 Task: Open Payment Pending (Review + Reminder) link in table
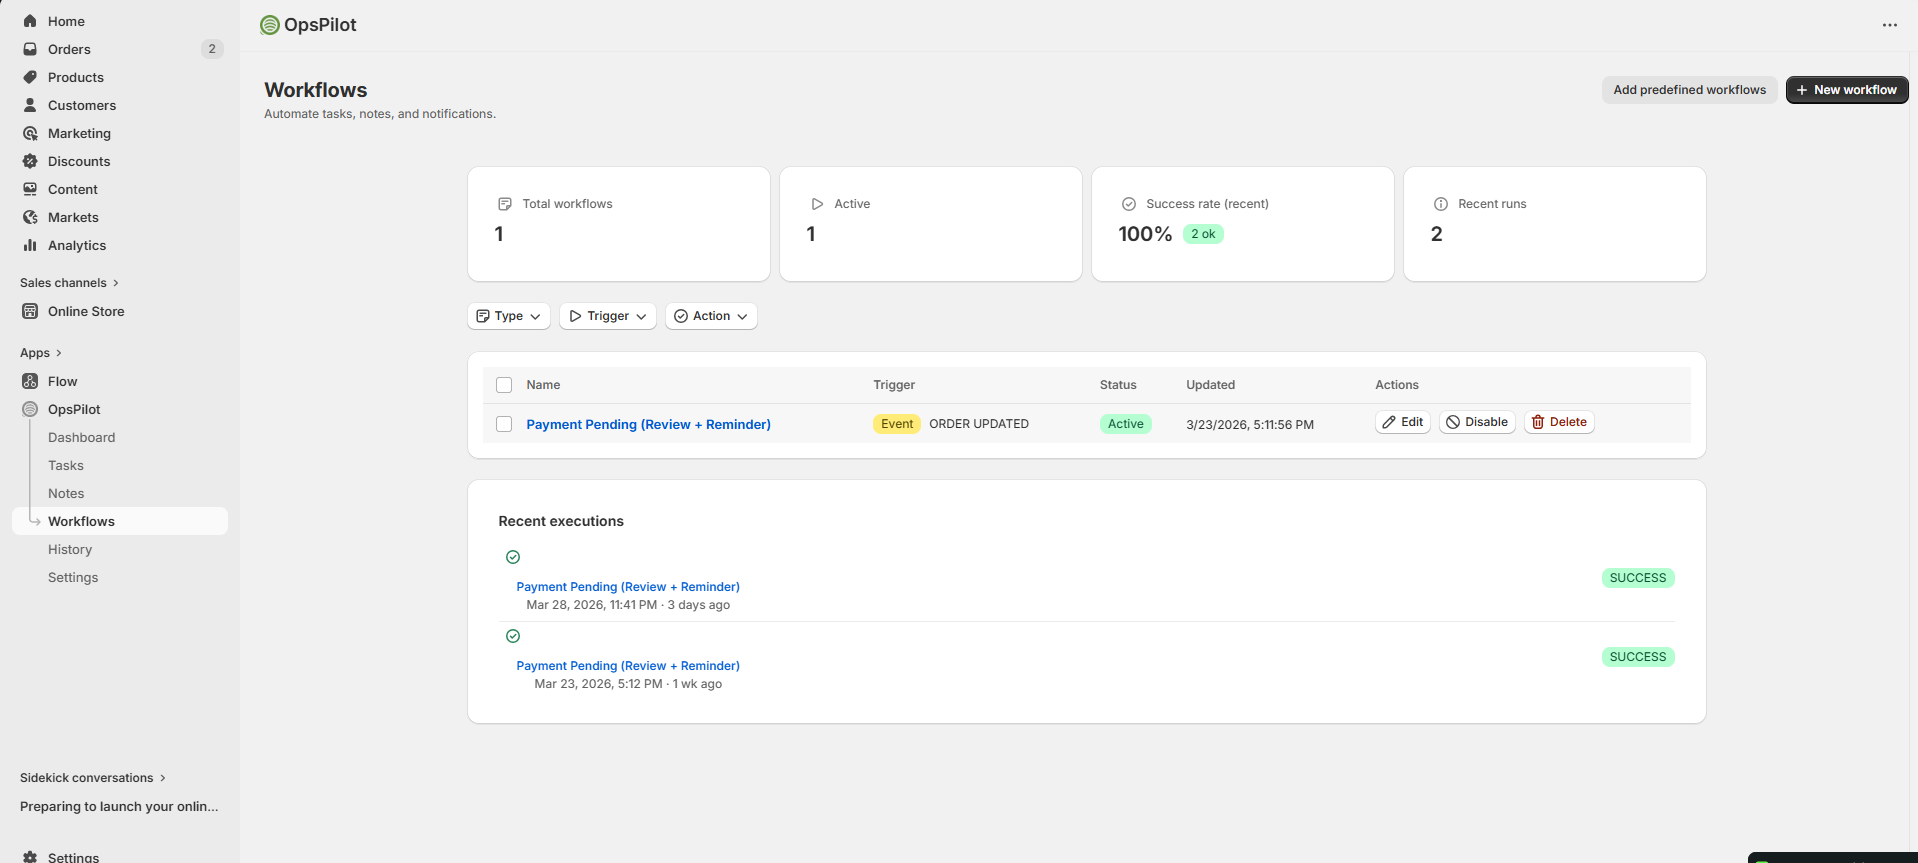(648, 424)
